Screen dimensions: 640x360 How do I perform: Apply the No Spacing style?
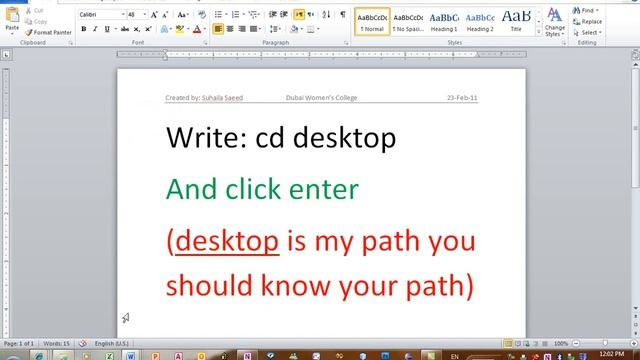point(408,22)
